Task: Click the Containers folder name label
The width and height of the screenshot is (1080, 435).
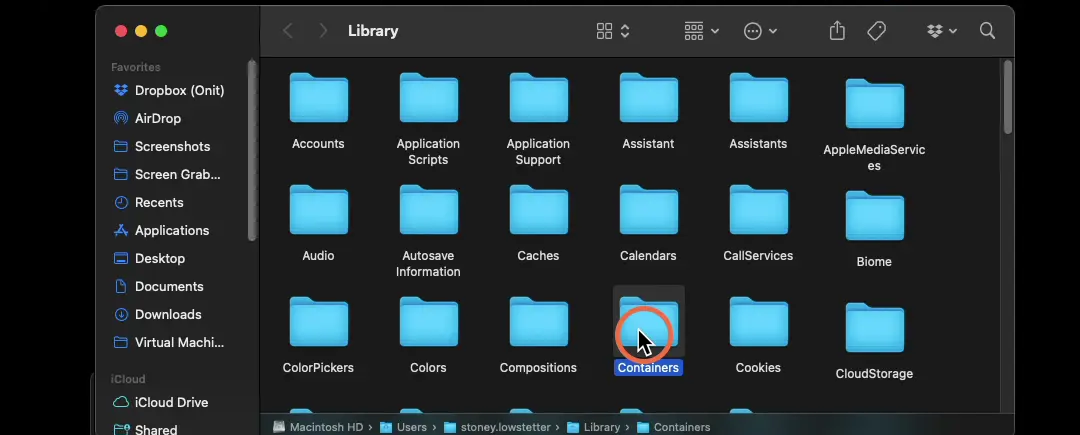Action: point(648,368)
